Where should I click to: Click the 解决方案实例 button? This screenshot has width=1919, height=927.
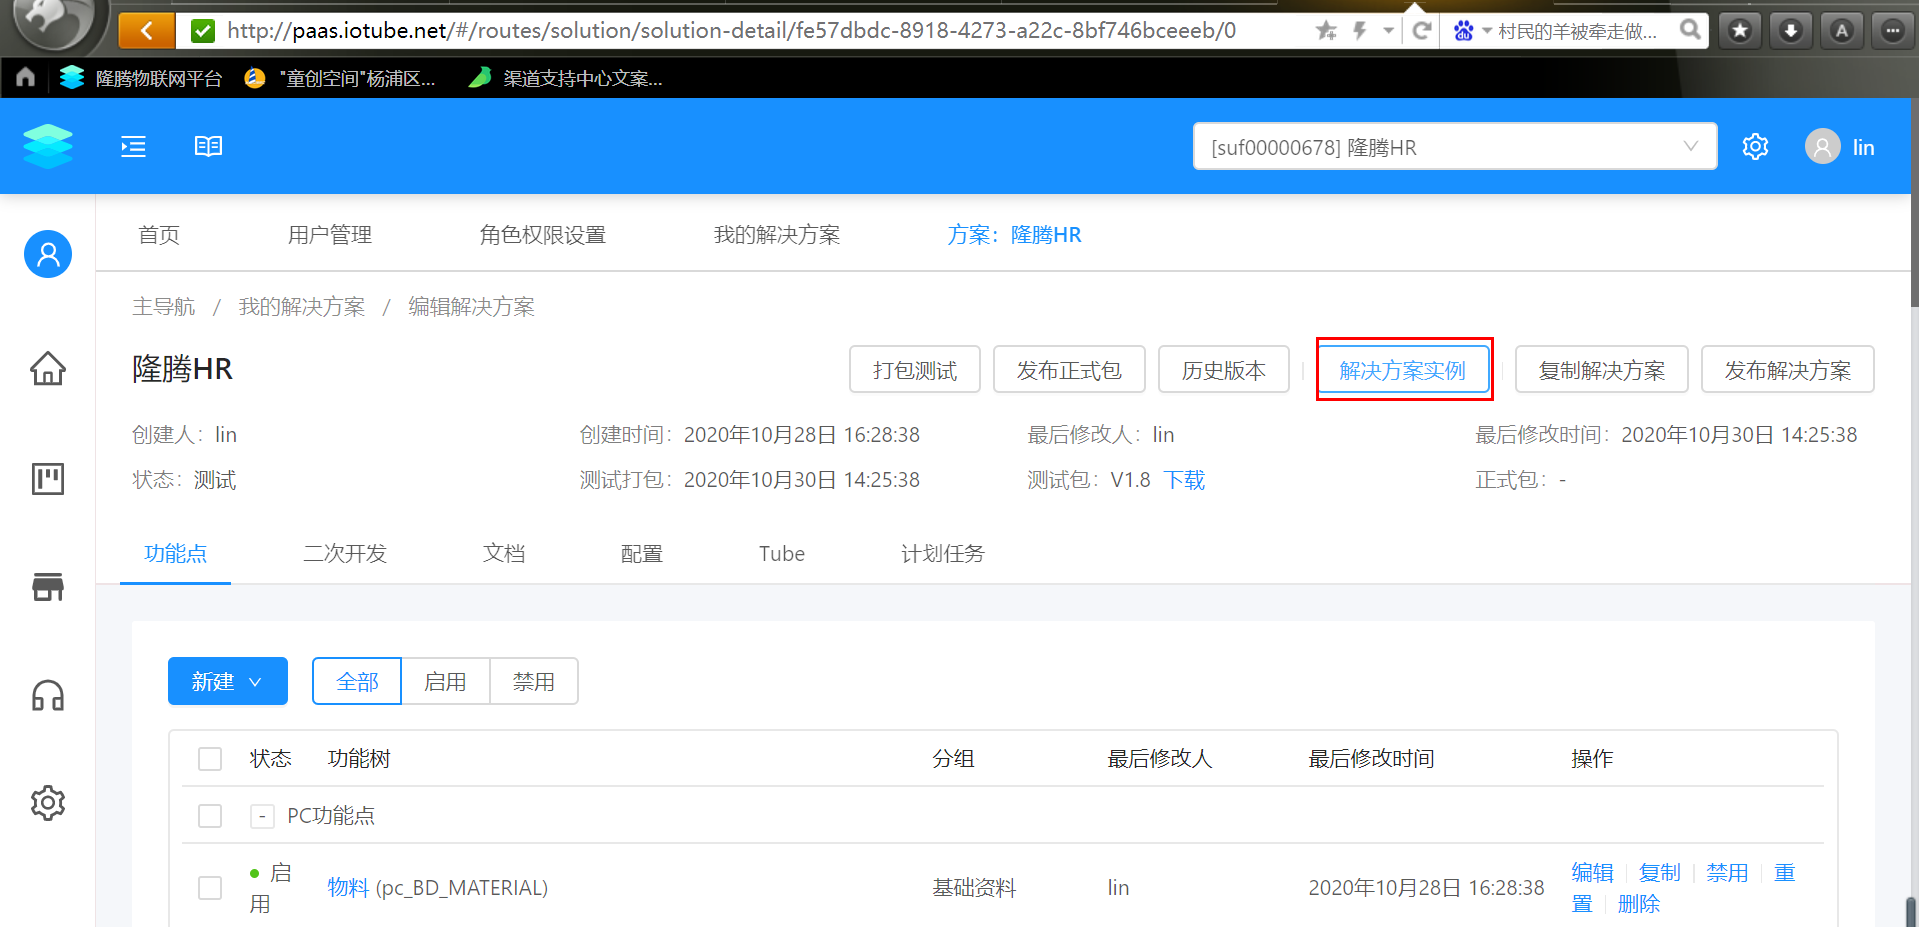(1403, 370)
